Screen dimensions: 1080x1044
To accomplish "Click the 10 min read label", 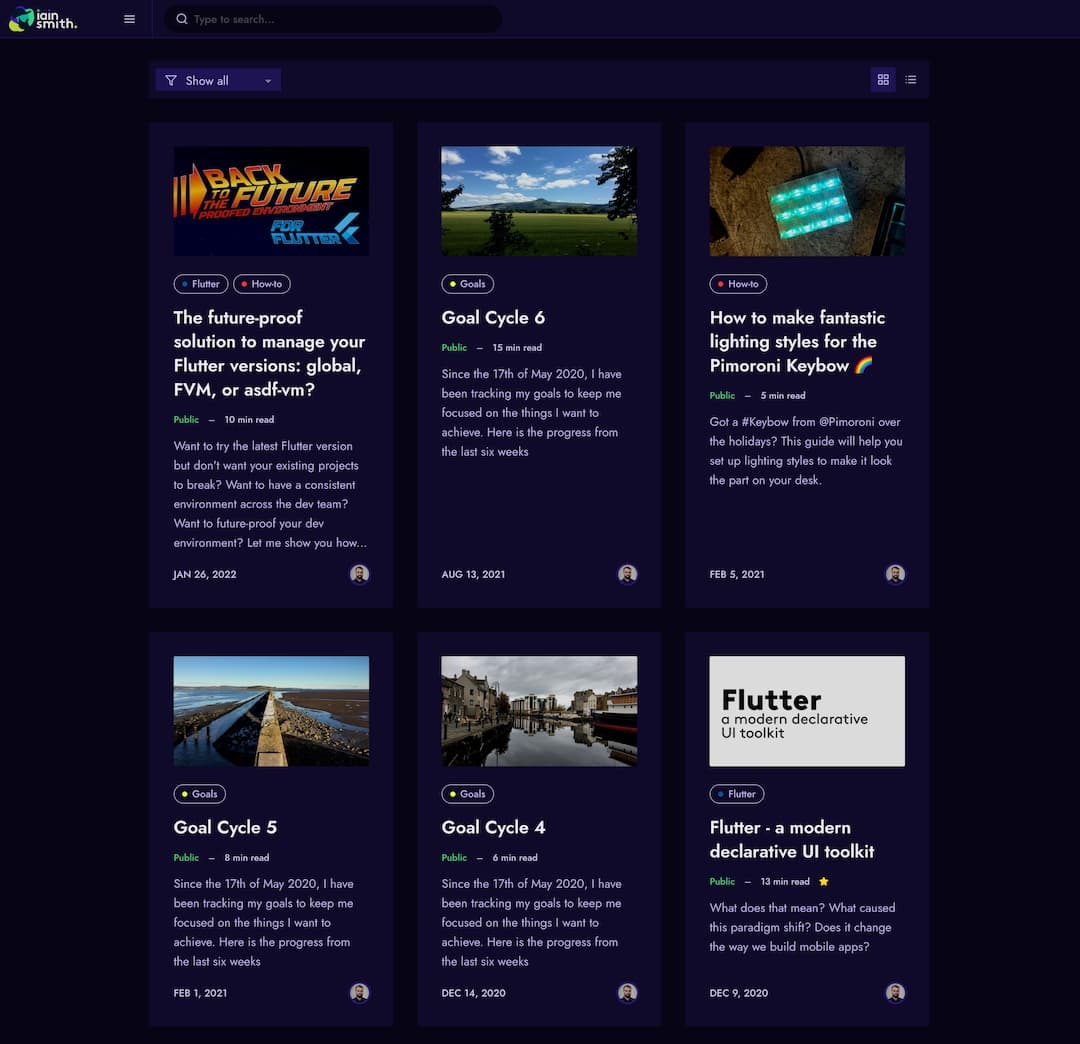I will 249,419.
